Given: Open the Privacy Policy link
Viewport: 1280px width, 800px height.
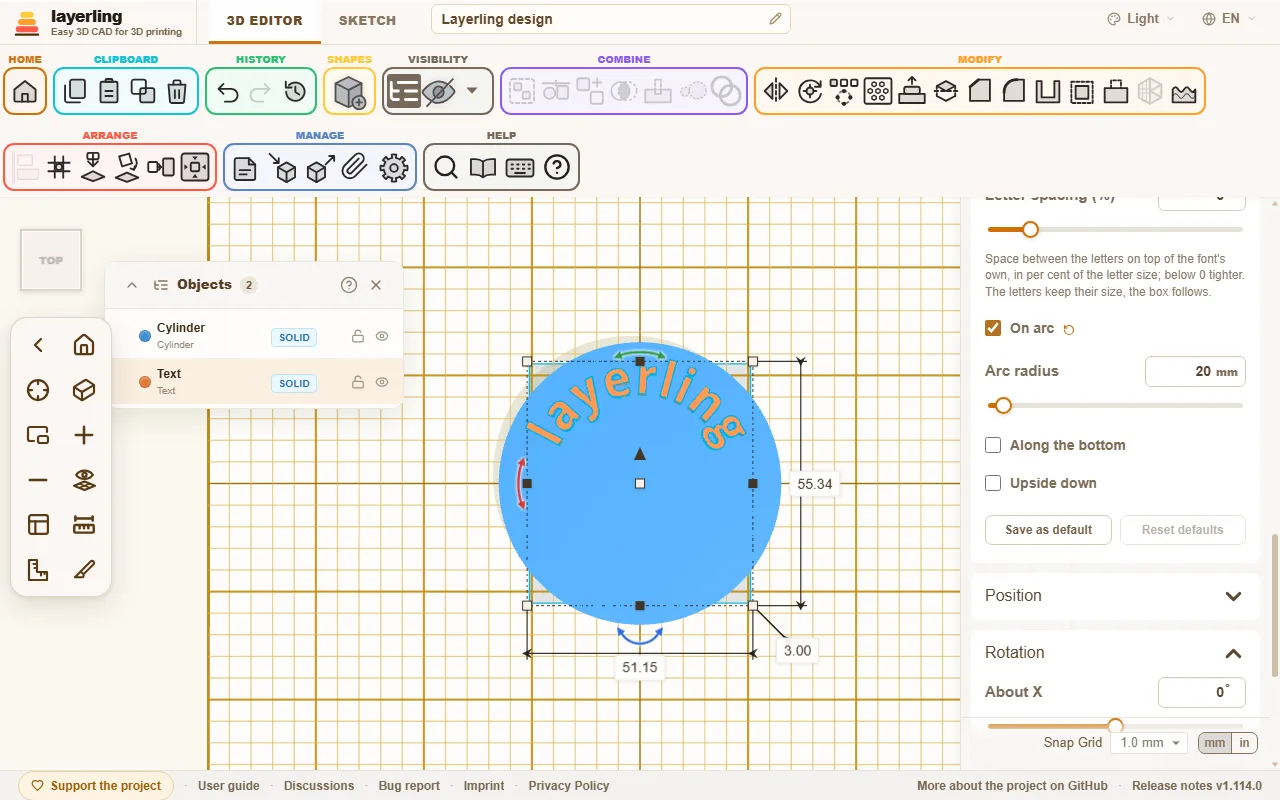Looking at the screenshot, I should tap(569, 786).
